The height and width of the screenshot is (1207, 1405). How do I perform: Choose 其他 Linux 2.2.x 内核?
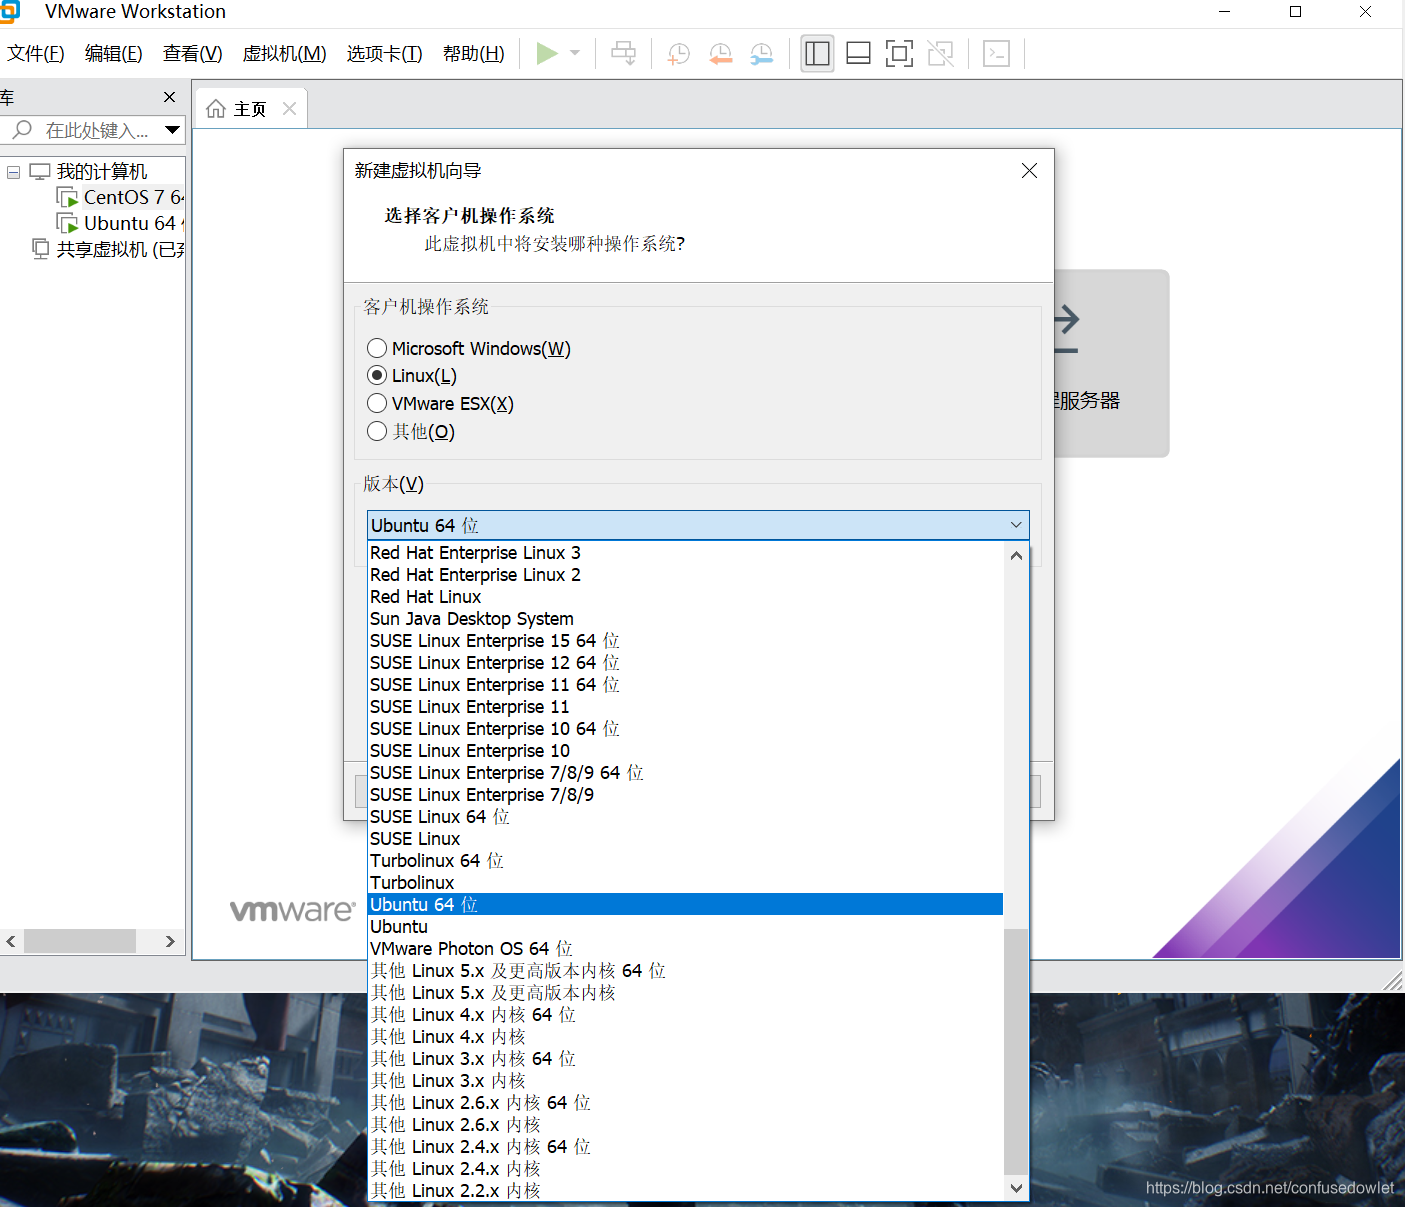pyautogui.click(x=685, y=1191)
